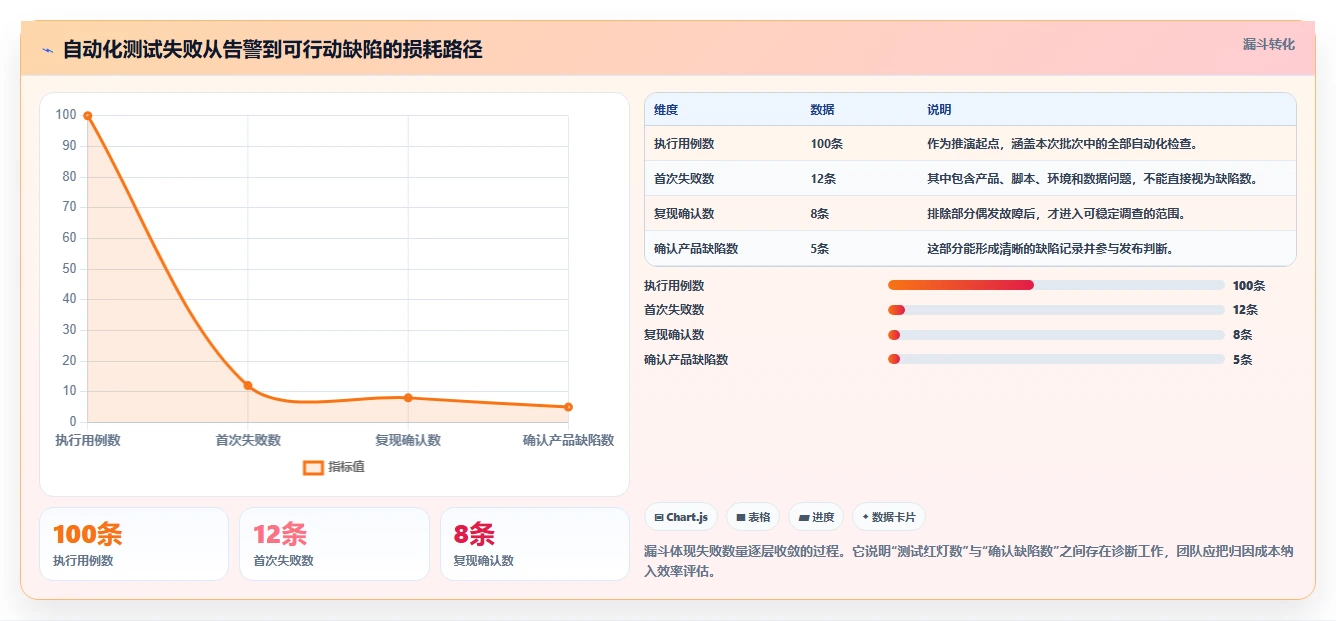Image resolution: width=1336 pixels, height=621 pixels.
Task: Click the 12条 value in the table
Action: [x=823, y=179]
